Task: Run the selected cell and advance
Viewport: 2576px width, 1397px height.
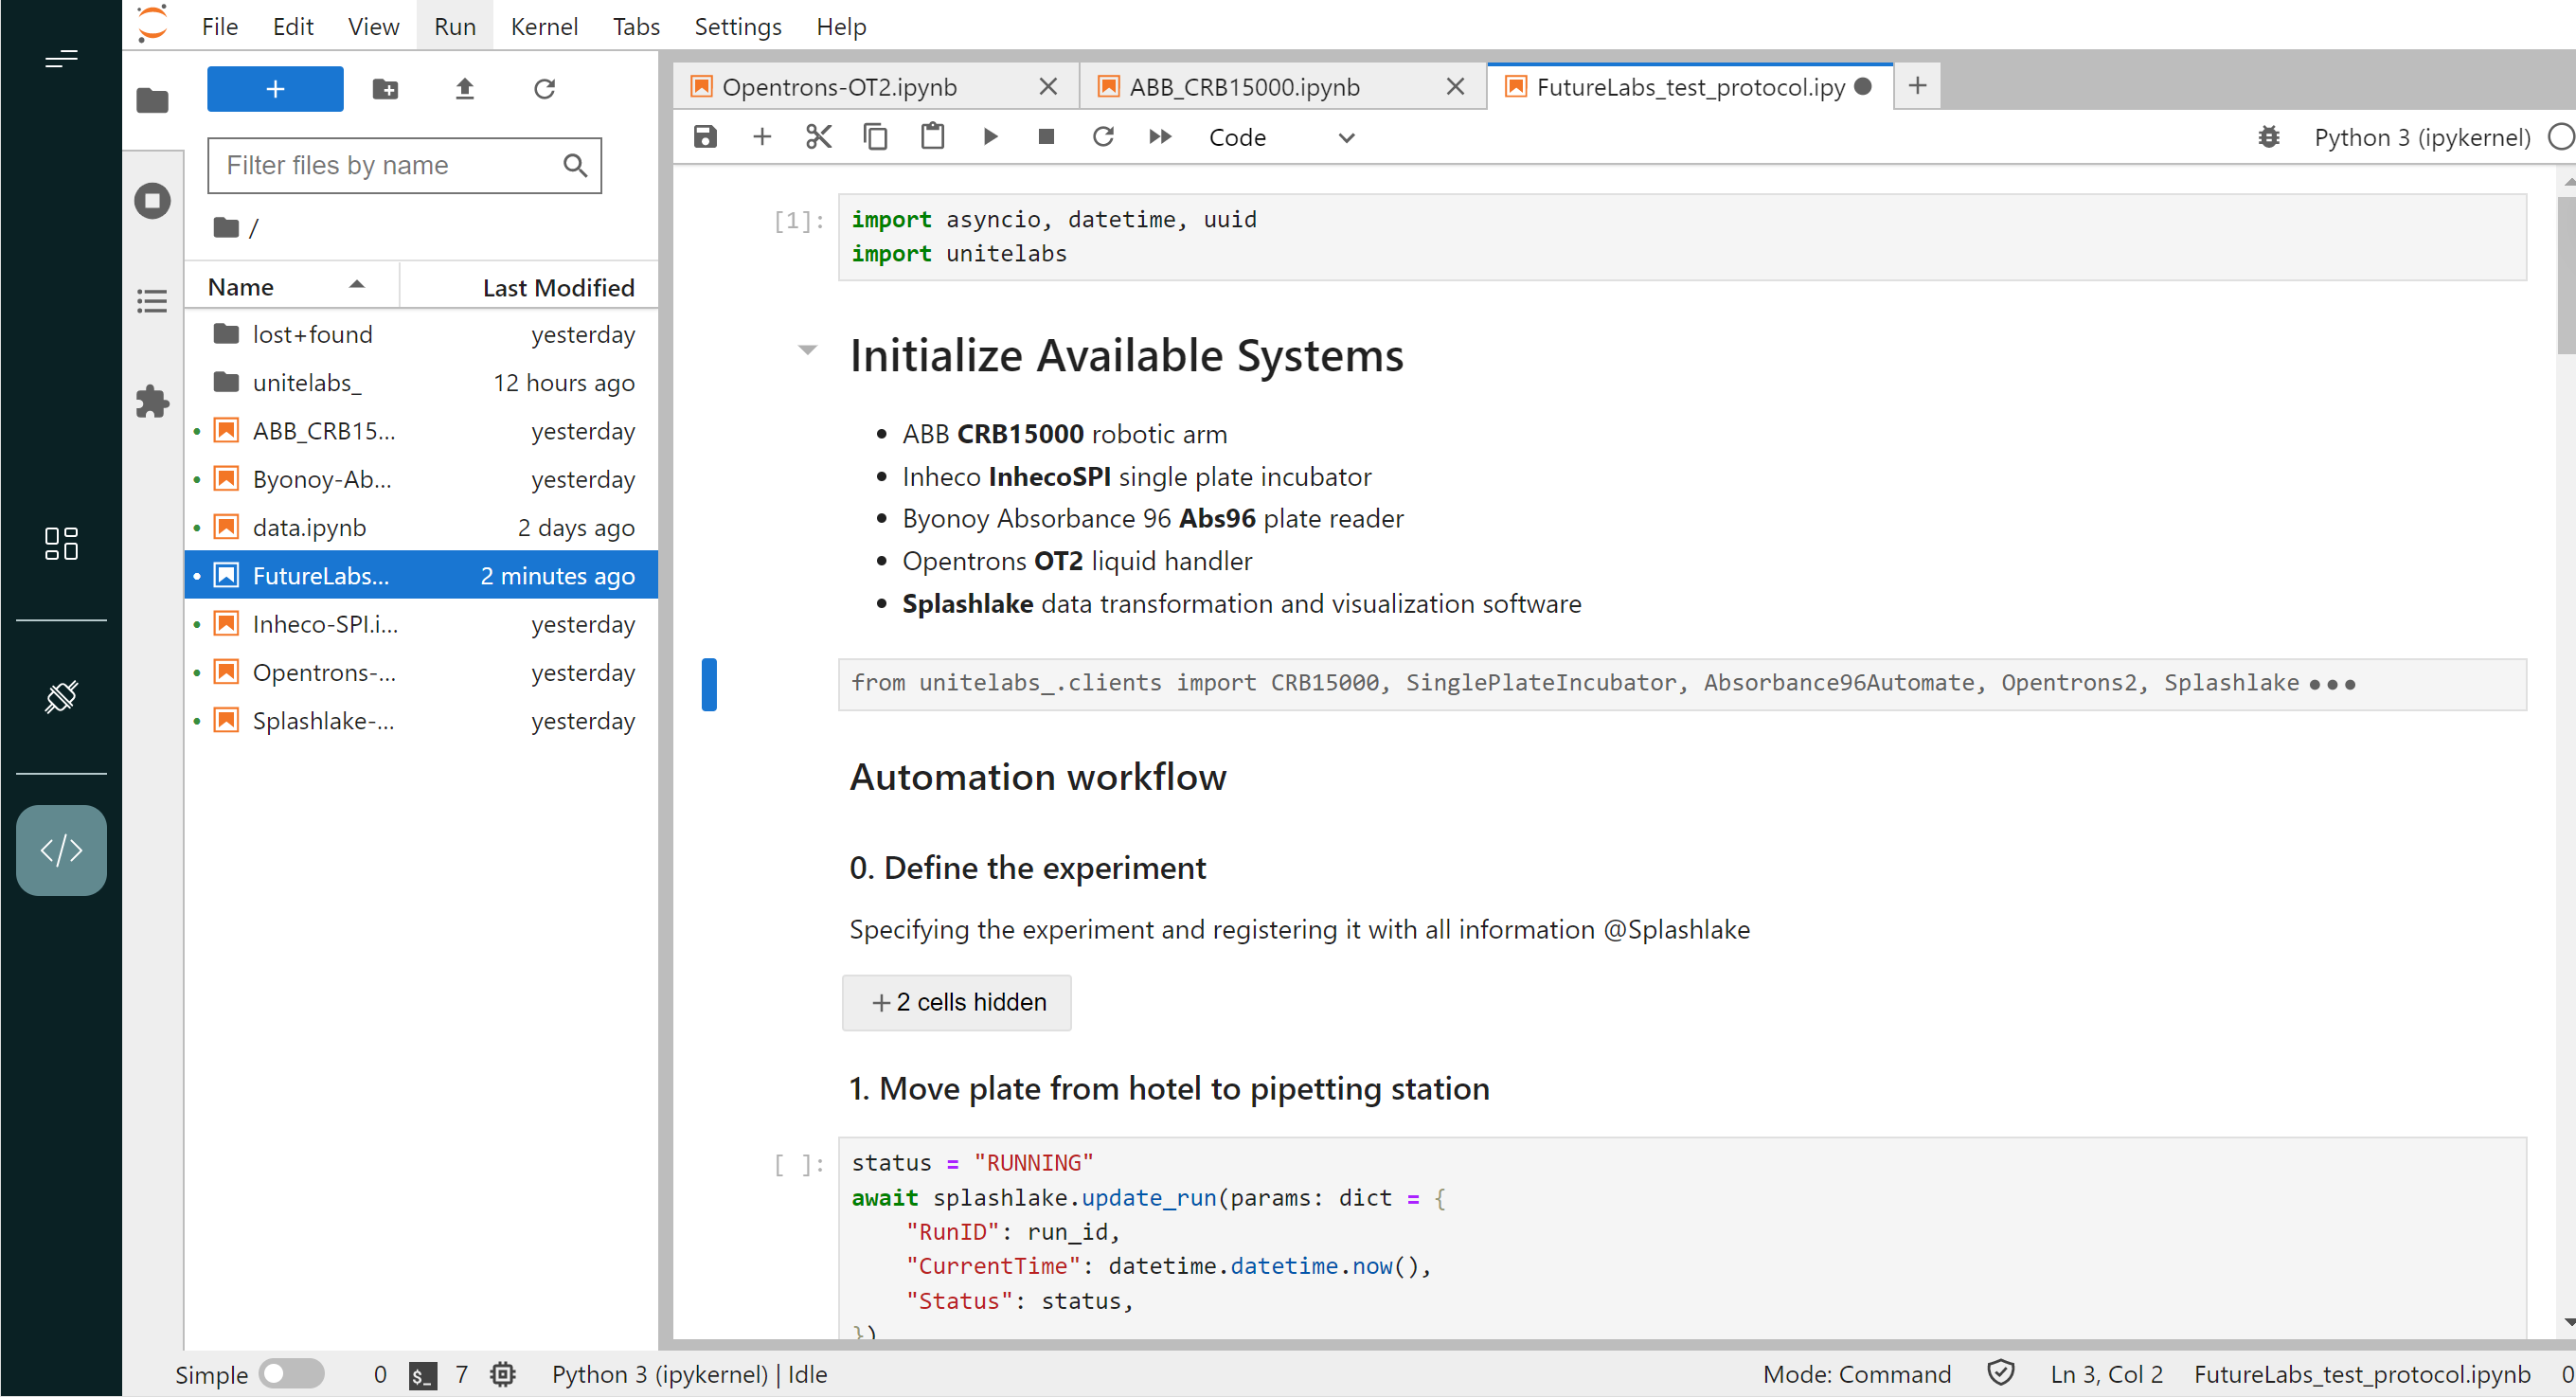Action: 990,137
